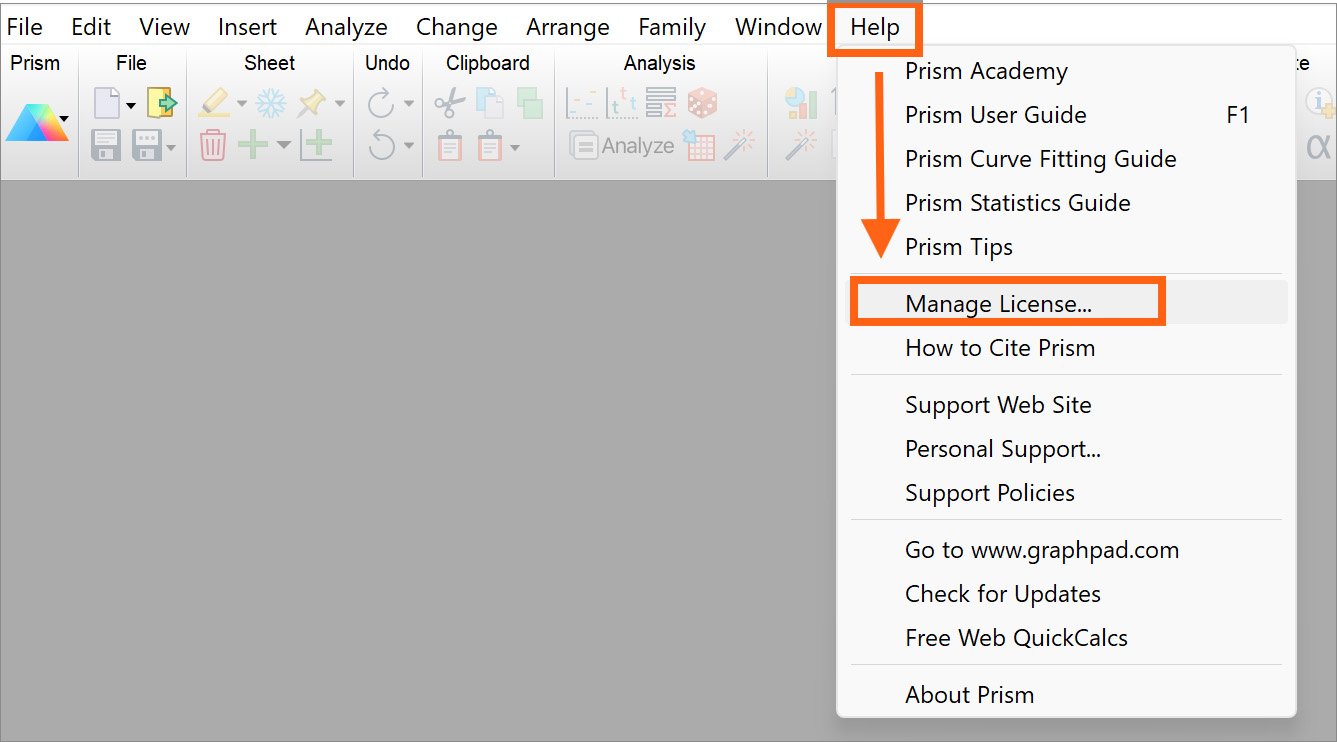Choose Check for Updates menu entry
The image size is (1337, 742).
pos(1002,594)
